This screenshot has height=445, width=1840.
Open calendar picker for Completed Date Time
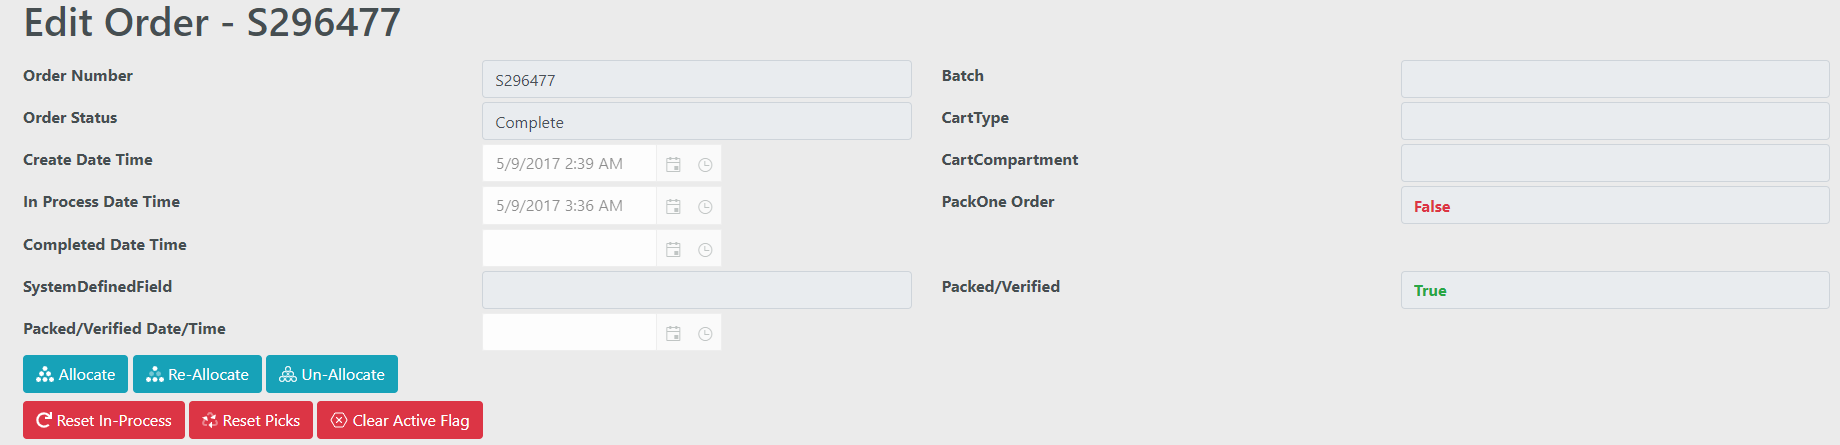point(673,249)
